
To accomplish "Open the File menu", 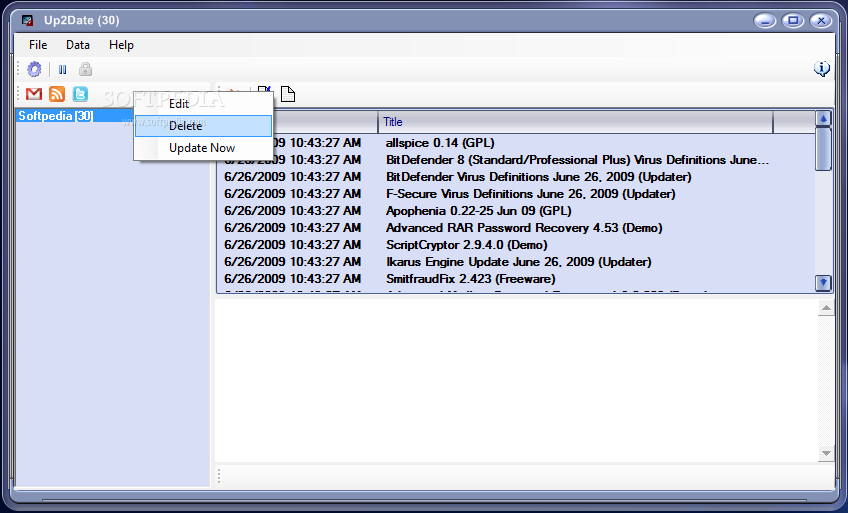I will 38,45.
